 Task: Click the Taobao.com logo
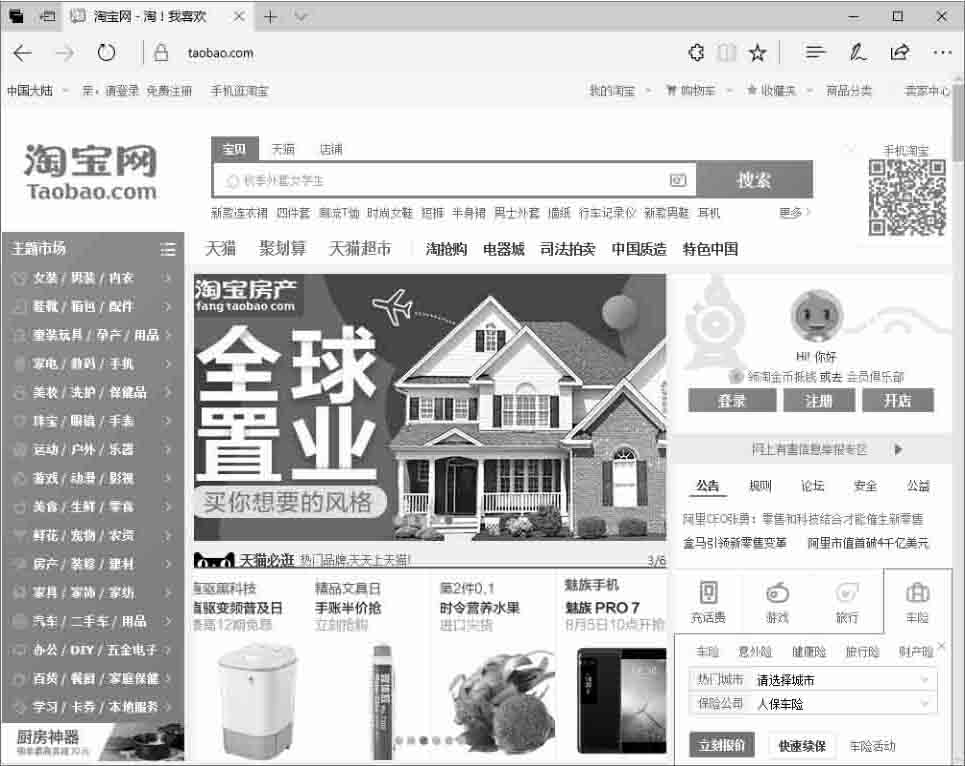click(x=91, y=173)
